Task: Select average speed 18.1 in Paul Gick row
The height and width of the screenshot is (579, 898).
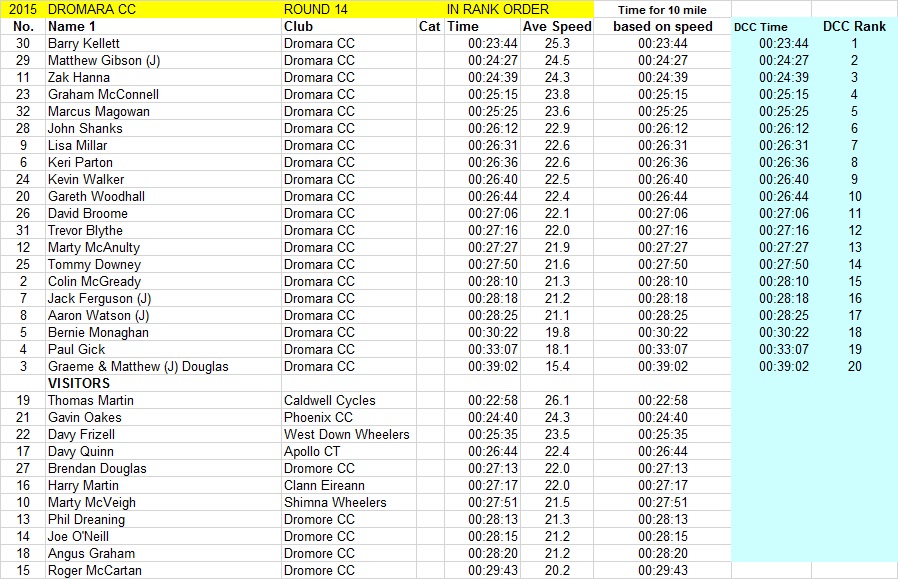Action: (557, 349)
